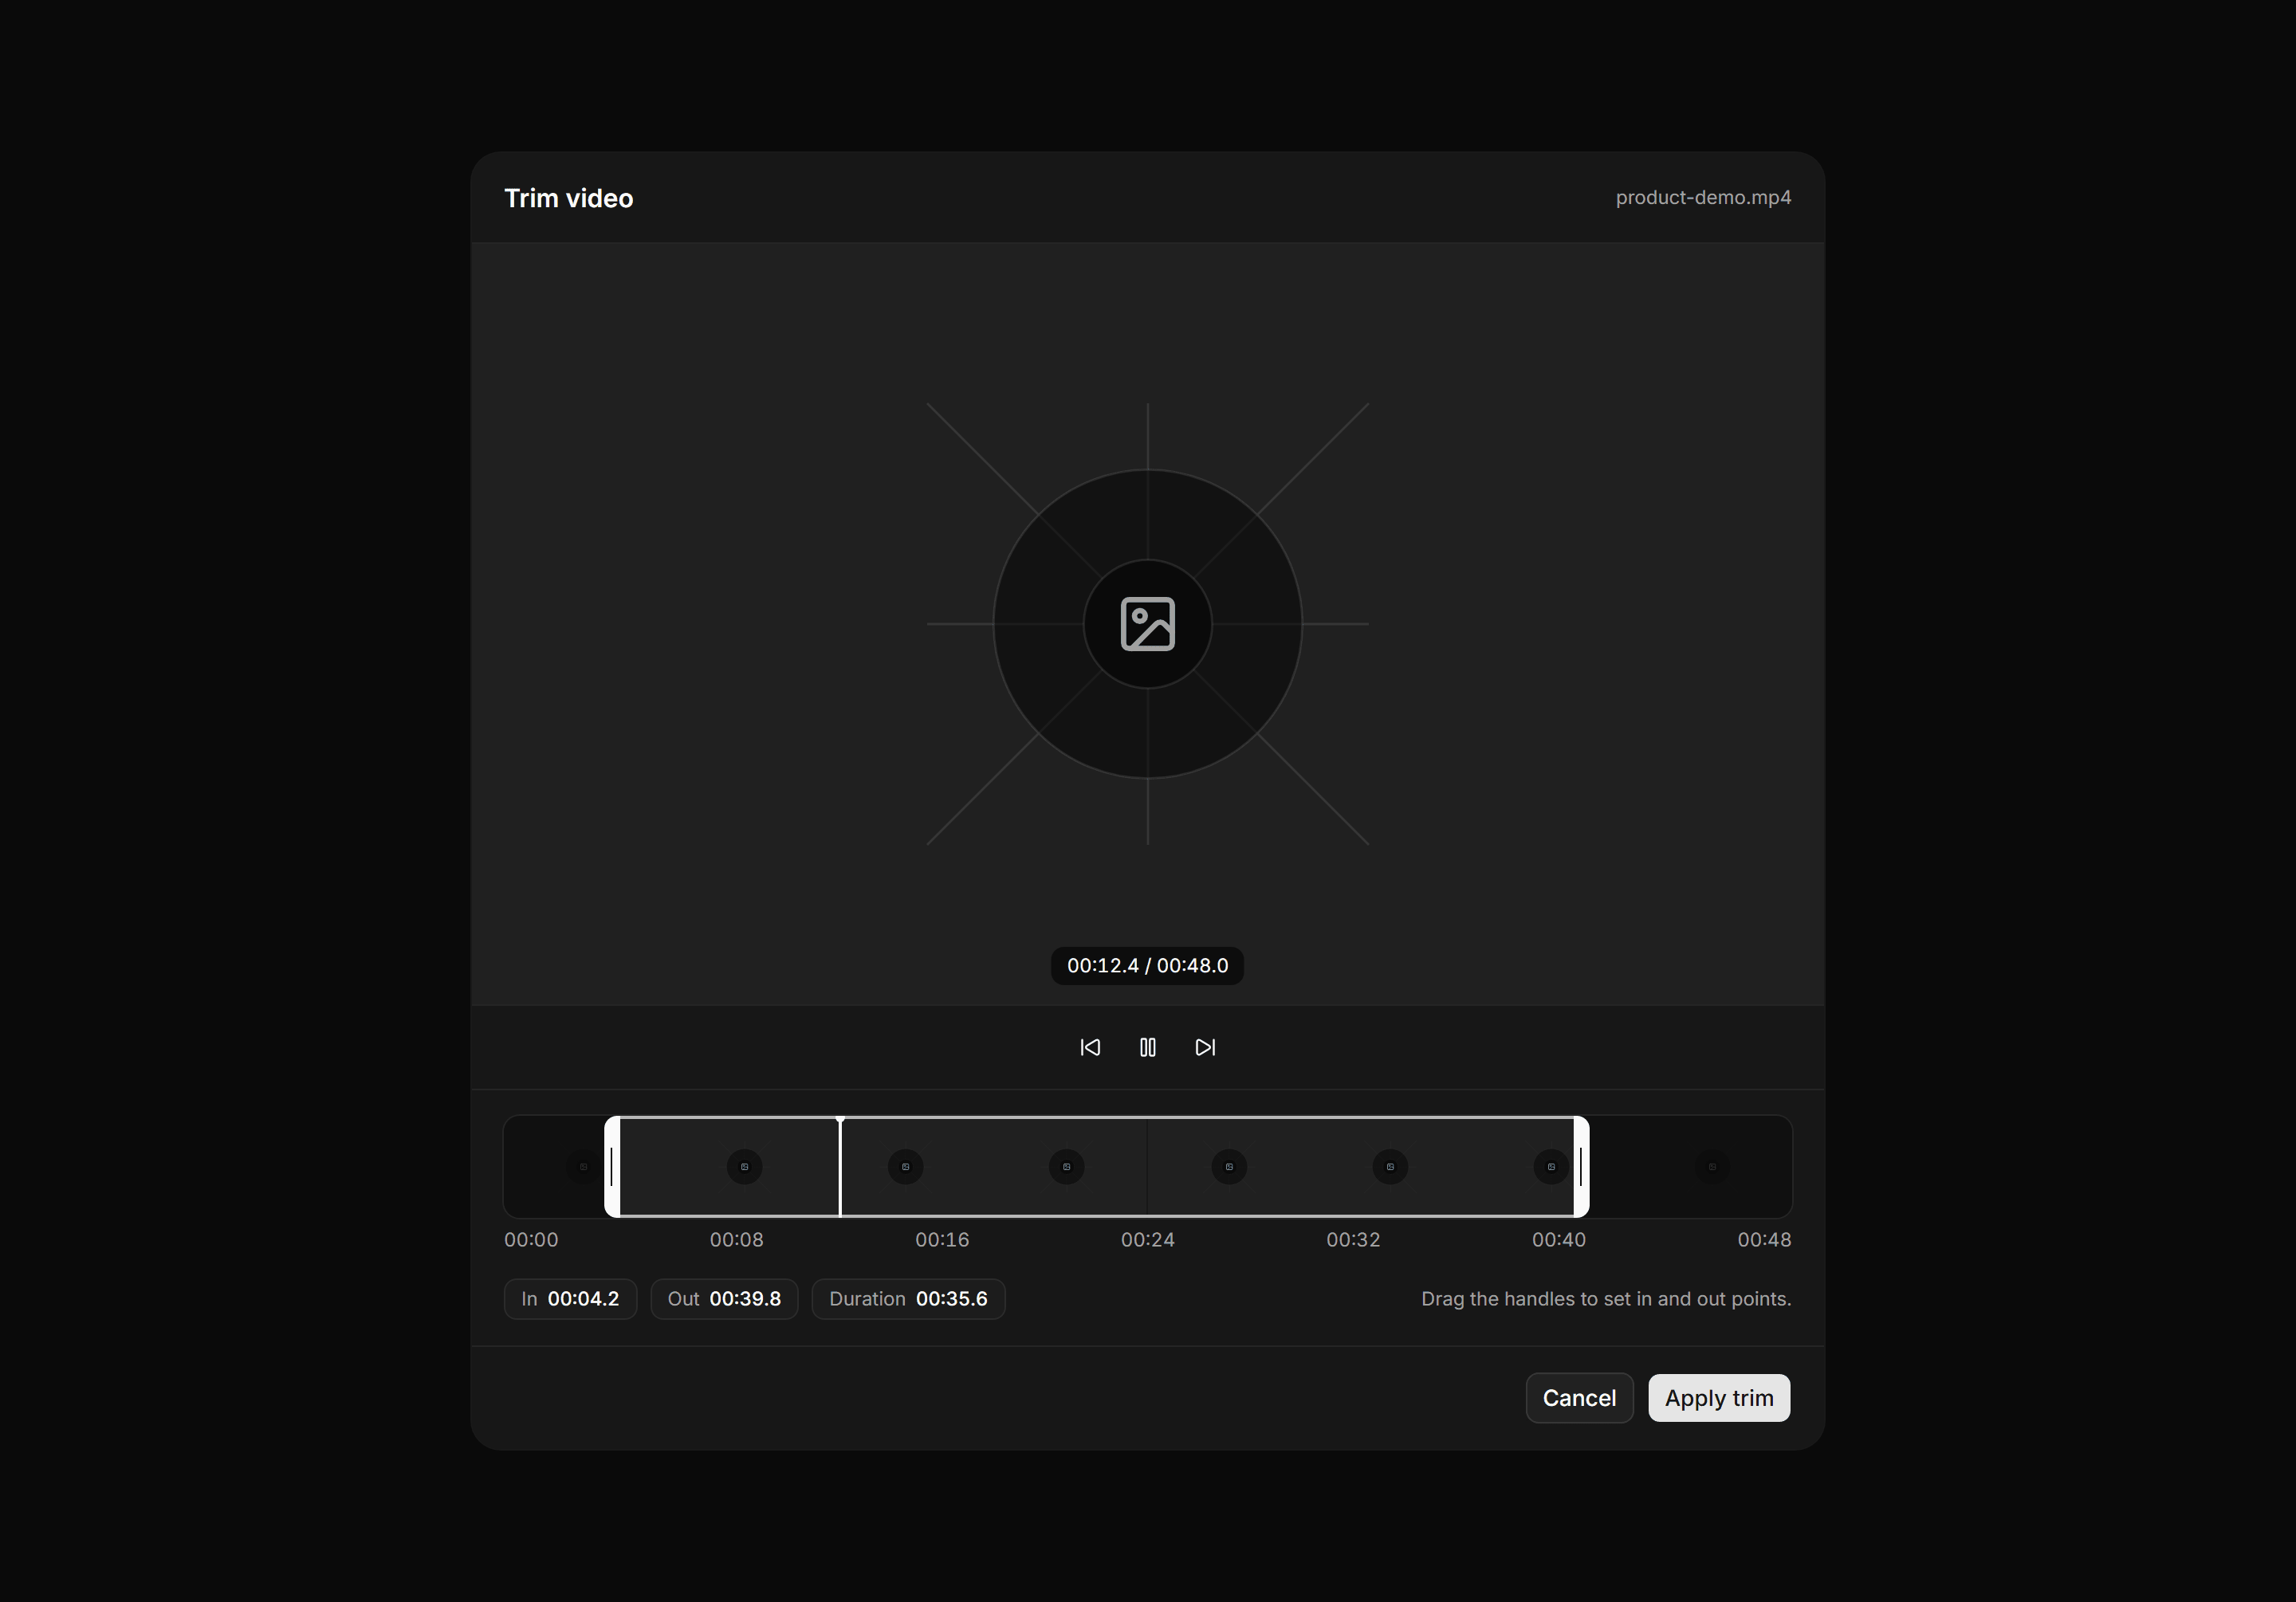Skip to the start of the clip
Viewport: 2296px width, 1602px height.
(1090, 1047)
